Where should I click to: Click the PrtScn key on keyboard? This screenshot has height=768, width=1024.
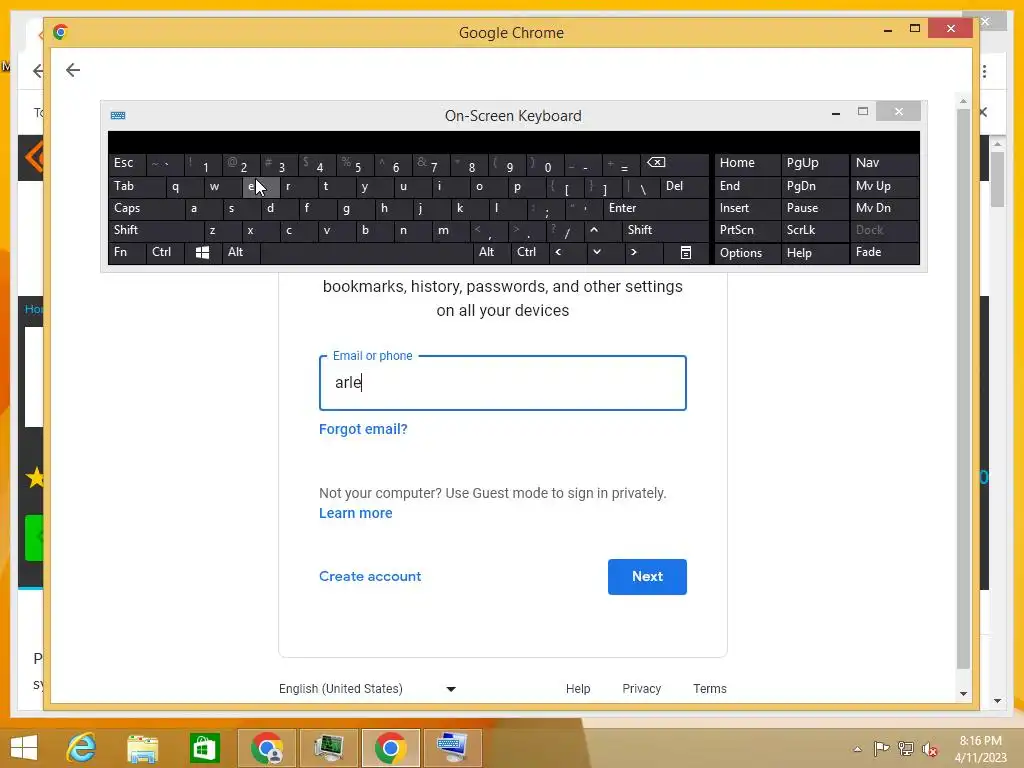(x=748, y=230)
